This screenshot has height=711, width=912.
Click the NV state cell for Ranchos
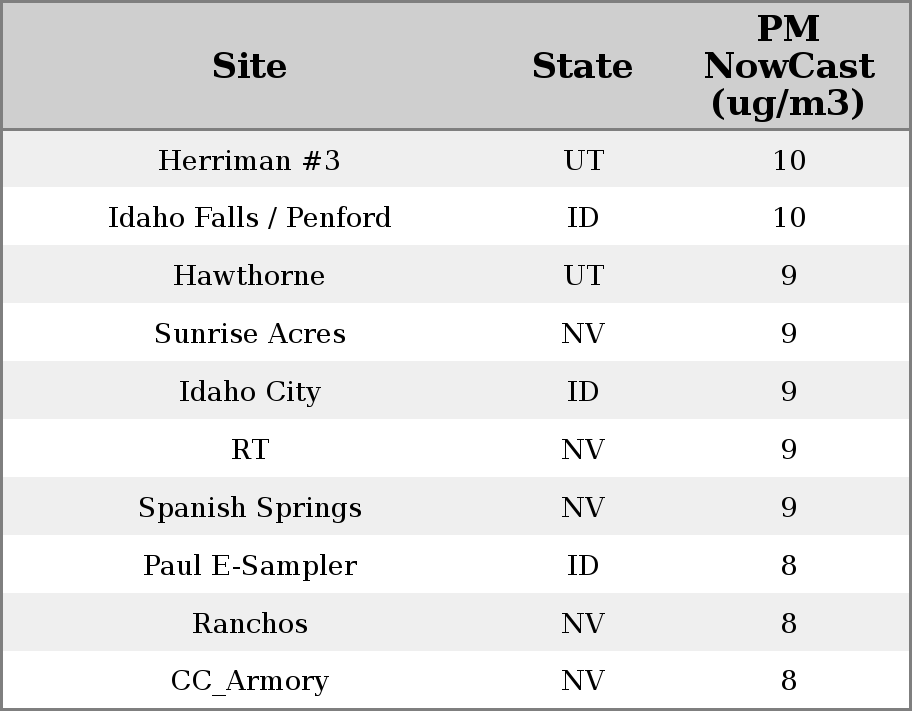pos(583,624)
